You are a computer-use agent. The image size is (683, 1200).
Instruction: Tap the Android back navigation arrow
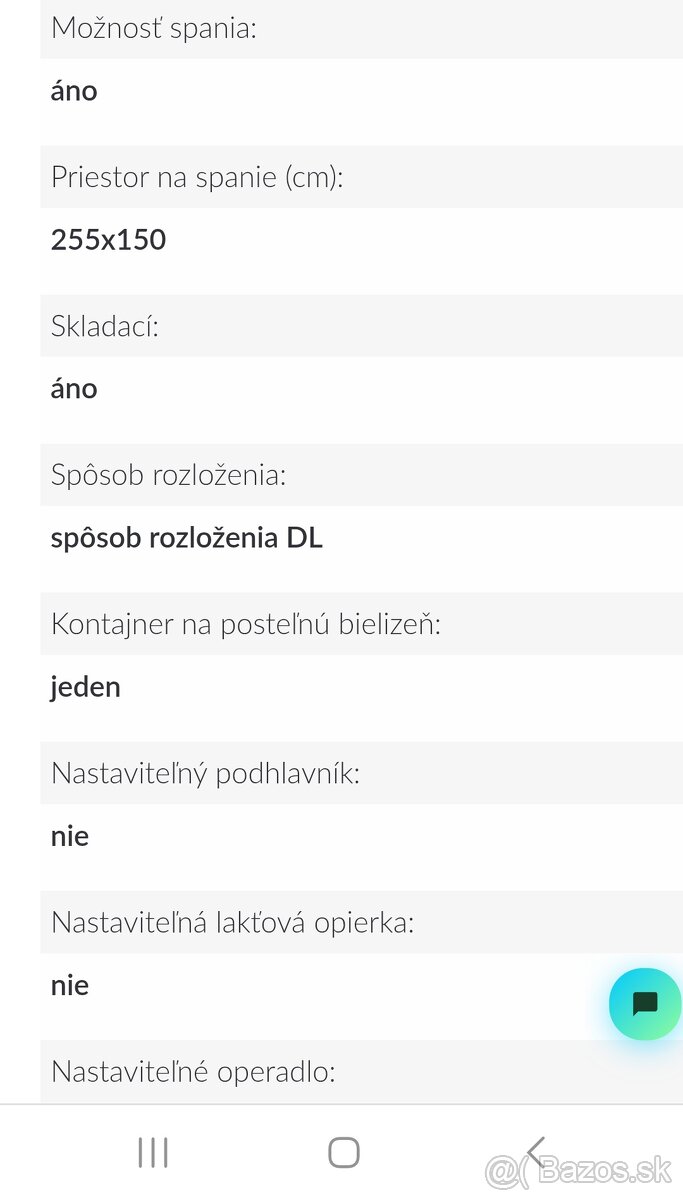coord(537,1153)
